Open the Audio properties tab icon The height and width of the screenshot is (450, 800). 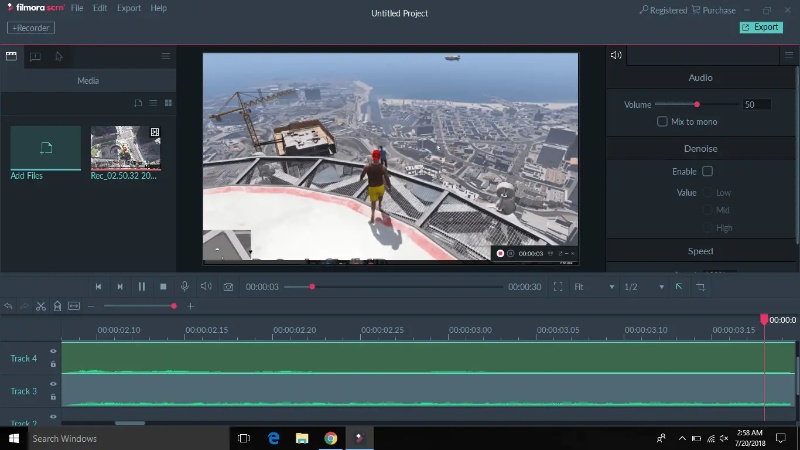(616, 55)
